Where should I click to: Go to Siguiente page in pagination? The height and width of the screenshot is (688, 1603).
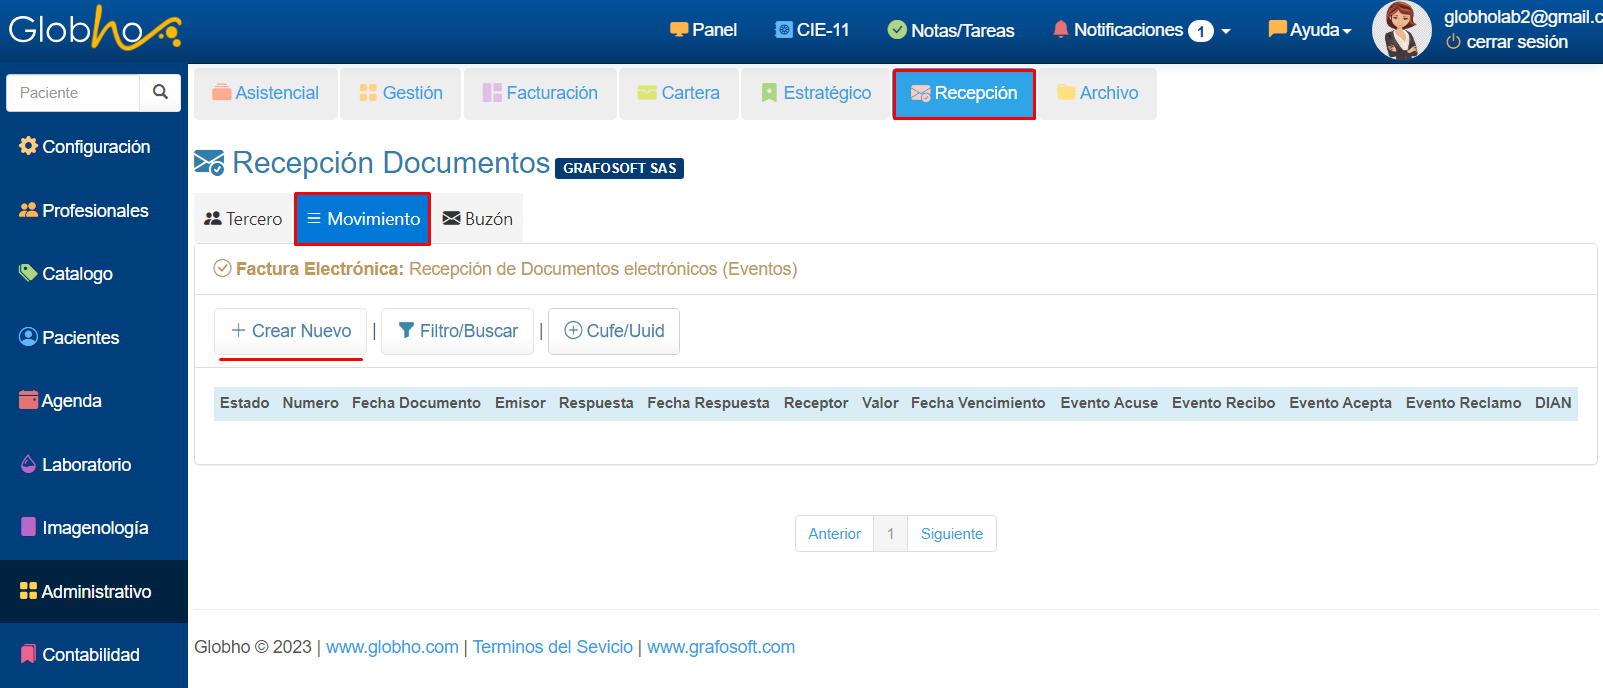pos(951,534)
